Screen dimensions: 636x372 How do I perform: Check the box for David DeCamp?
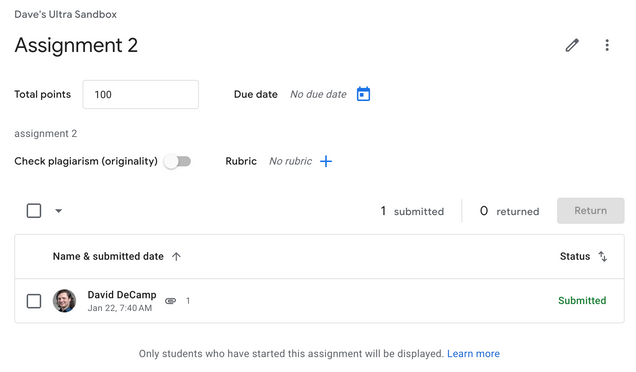(34, 301)
